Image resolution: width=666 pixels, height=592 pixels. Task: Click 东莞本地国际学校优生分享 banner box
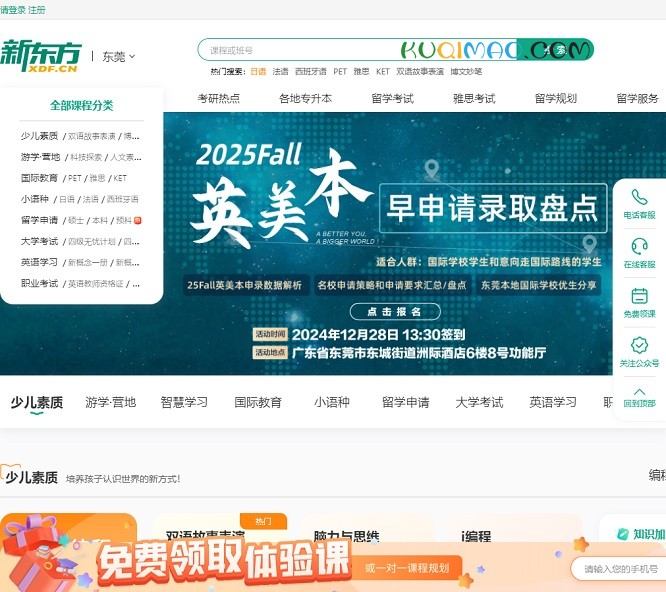click(538, 285)
